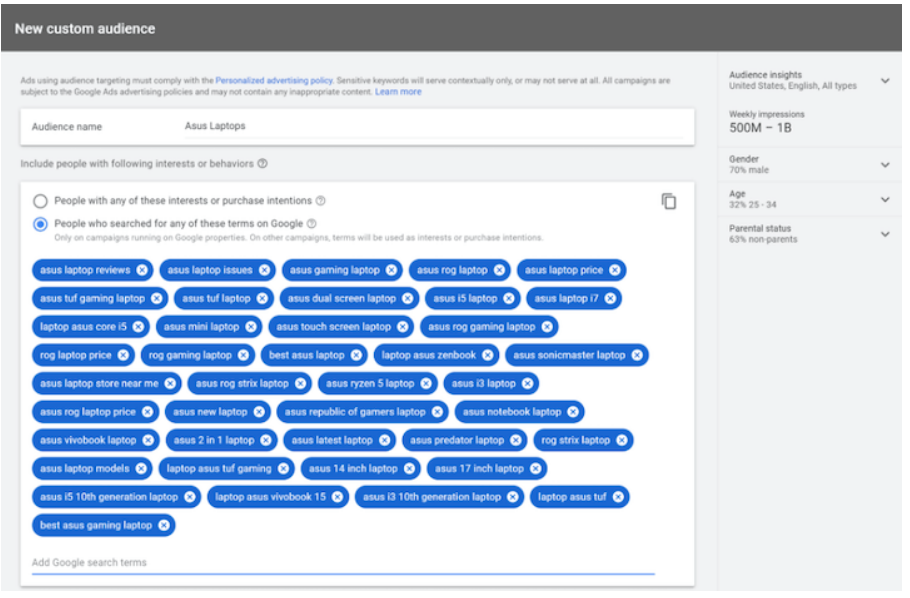Expand the Age insights section
910x598 pixels.
(x=885, y=200)
